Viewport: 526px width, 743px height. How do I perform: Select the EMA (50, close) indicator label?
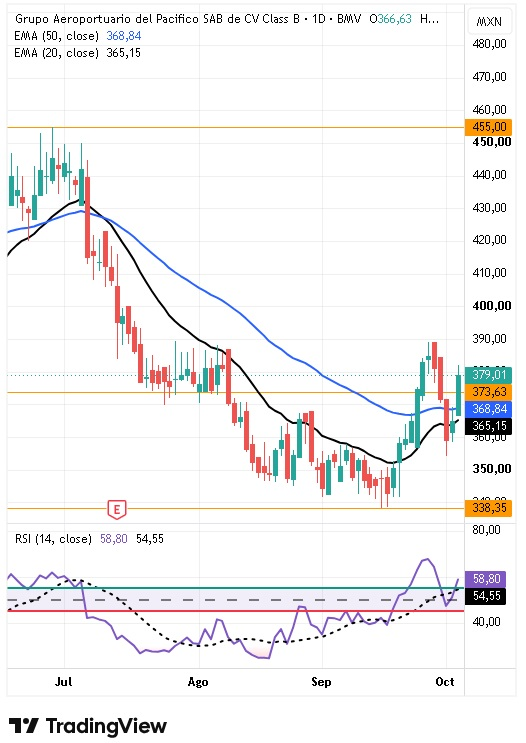tap(56, 36)
